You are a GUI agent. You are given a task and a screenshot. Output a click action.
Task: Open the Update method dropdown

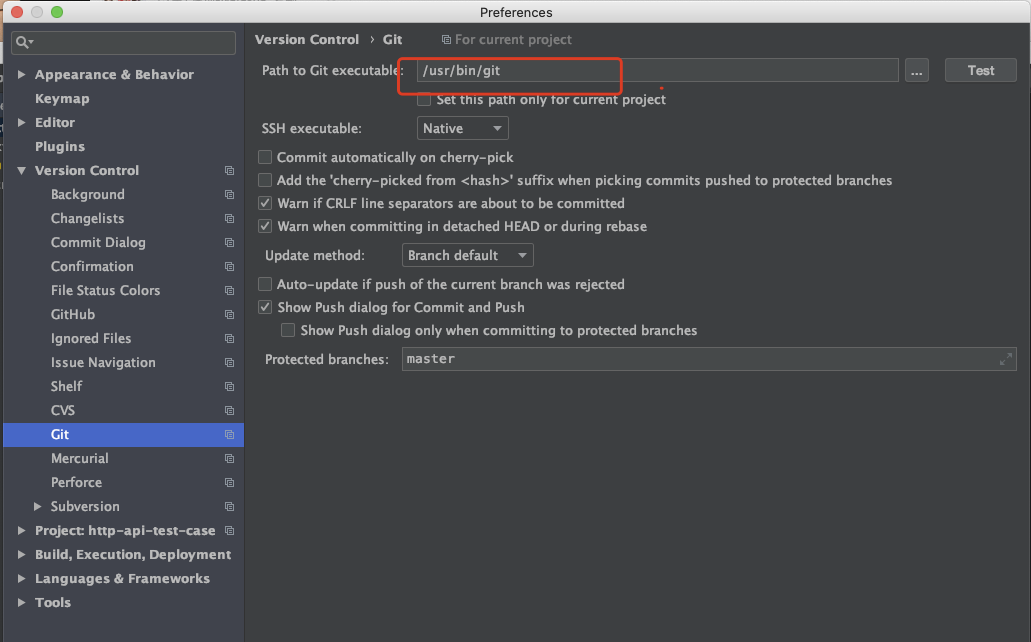(x=467, y=254)
